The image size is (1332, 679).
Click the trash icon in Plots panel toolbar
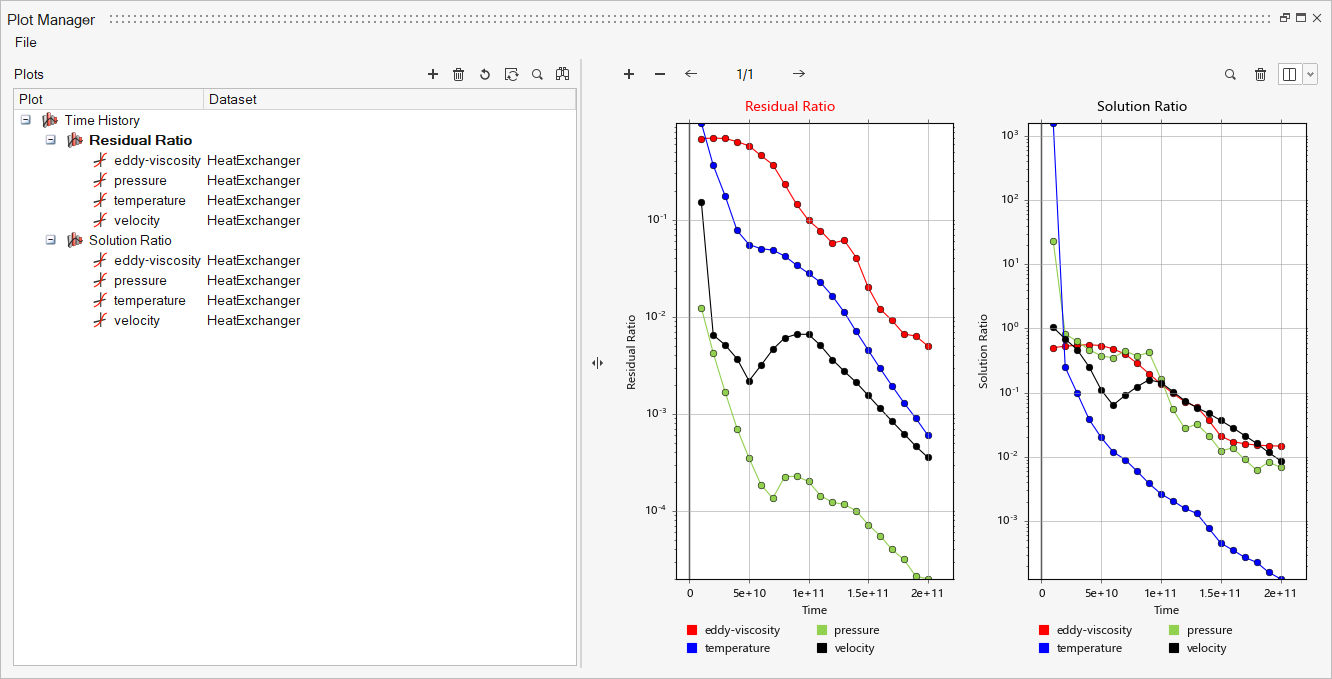459,74
